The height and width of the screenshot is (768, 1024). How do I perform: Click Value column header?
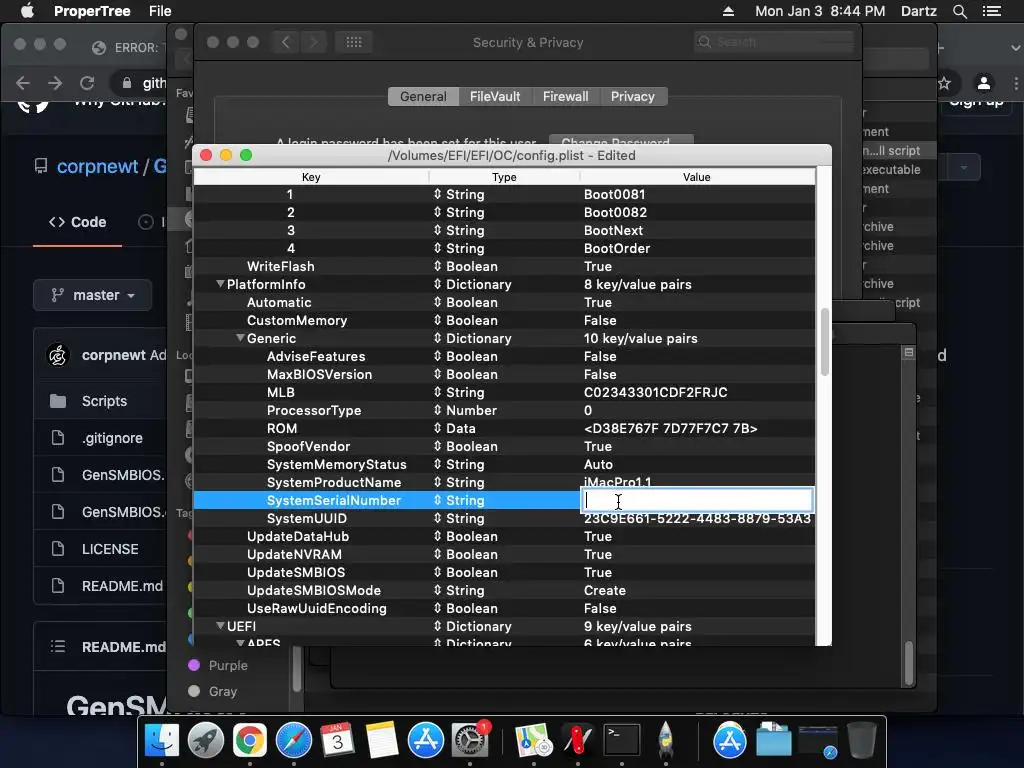coord(697,177)
